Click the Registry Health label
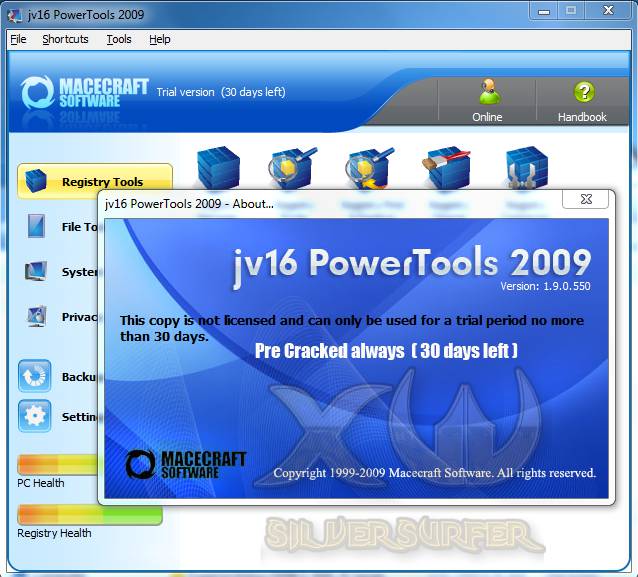This screenshot has width=638, height=577. pos(54,533)
